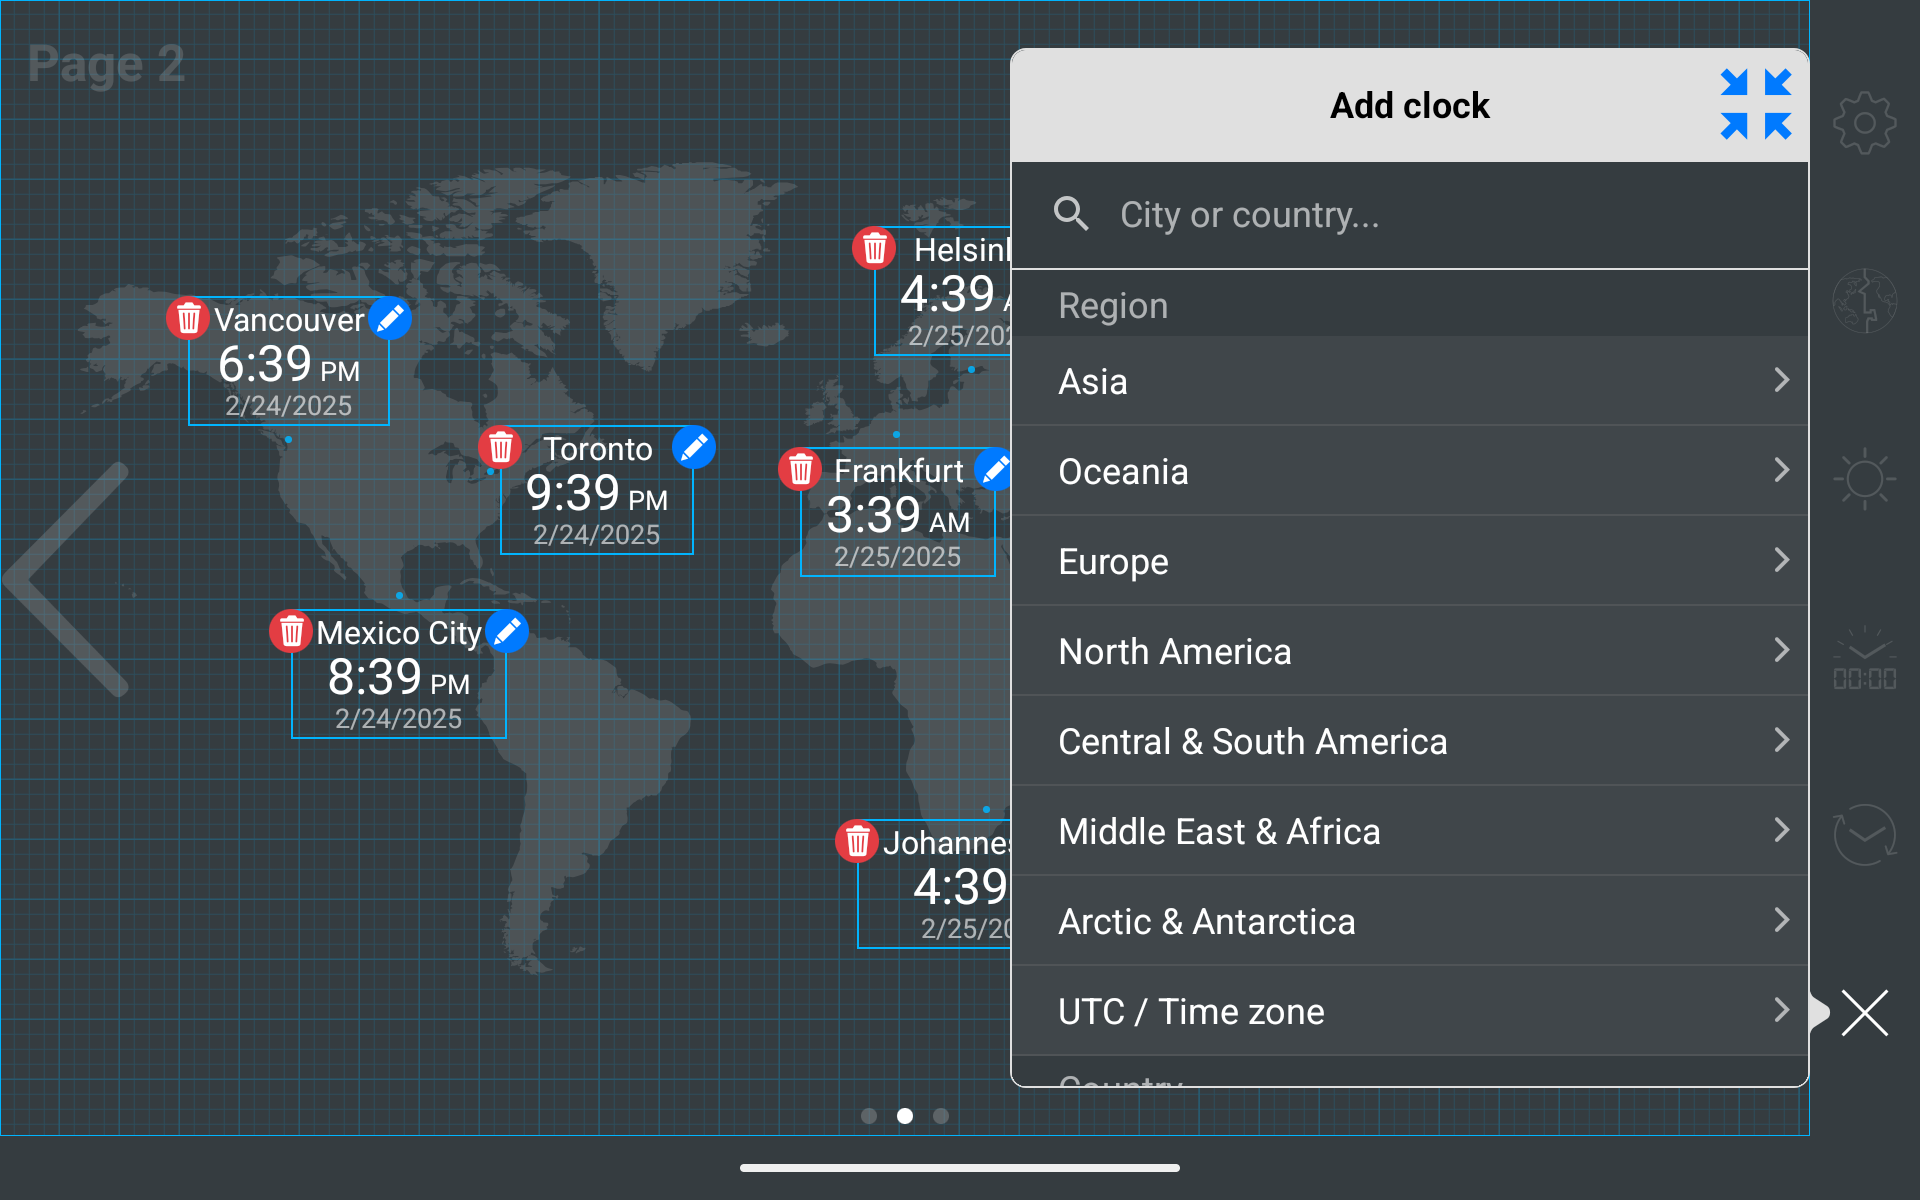Jump to the first page dot
Screen dimensions: 1920x1200
pyautogui.click(x=869, y=1116)
